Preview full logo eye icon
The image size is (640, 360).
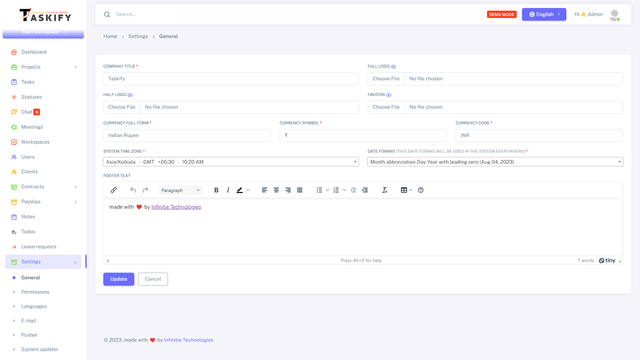pos(393,67)
